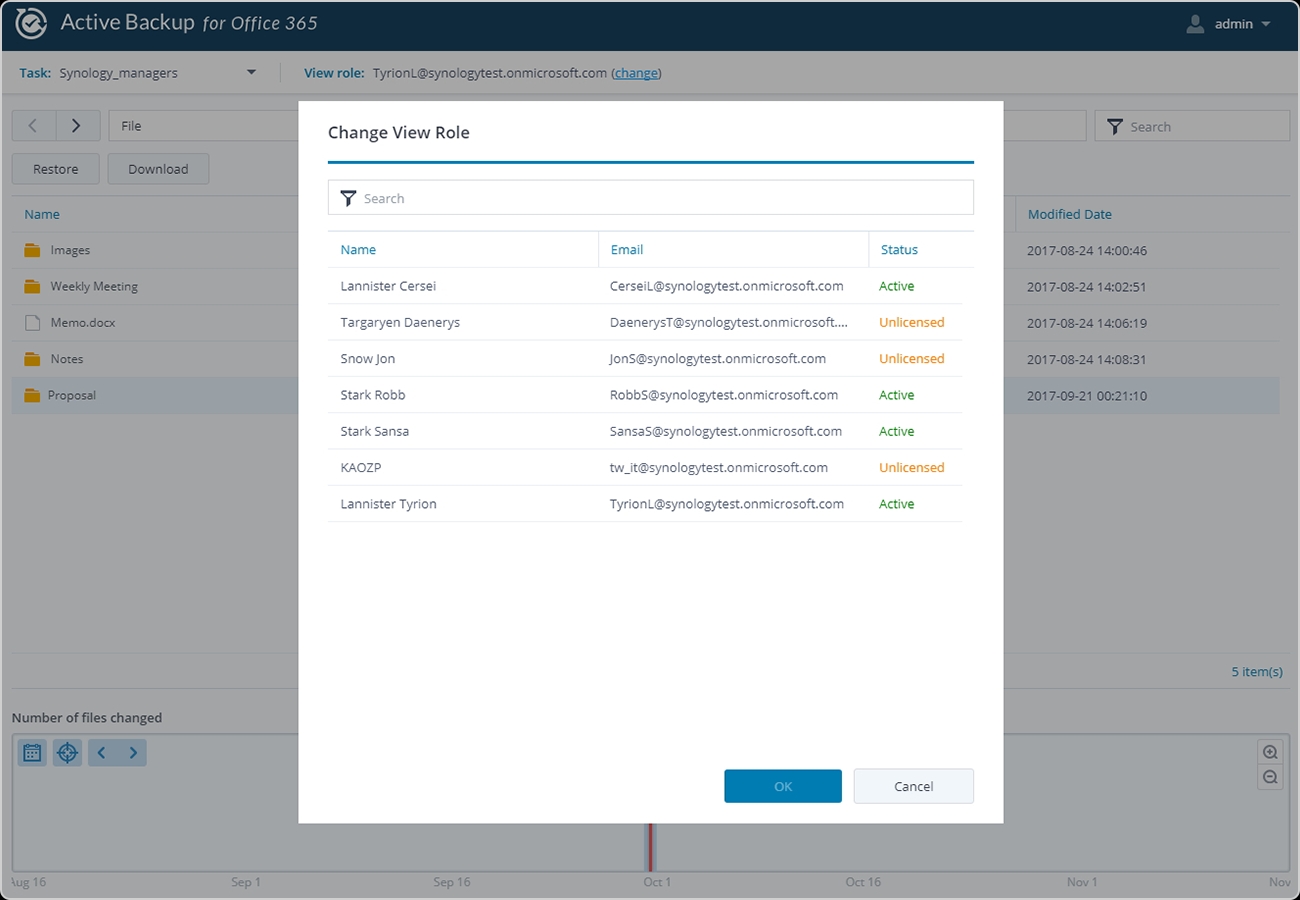Click the change view role link
This screenshot has width=1300, height=900.
click(x=636, y=73)
